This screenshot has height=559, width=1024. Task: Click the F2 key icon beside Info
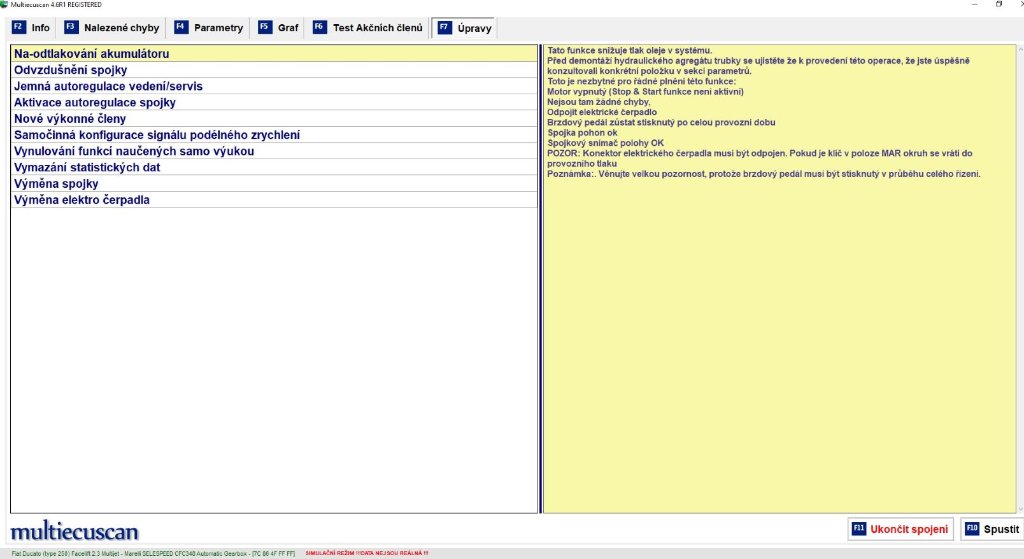(18, 28)
